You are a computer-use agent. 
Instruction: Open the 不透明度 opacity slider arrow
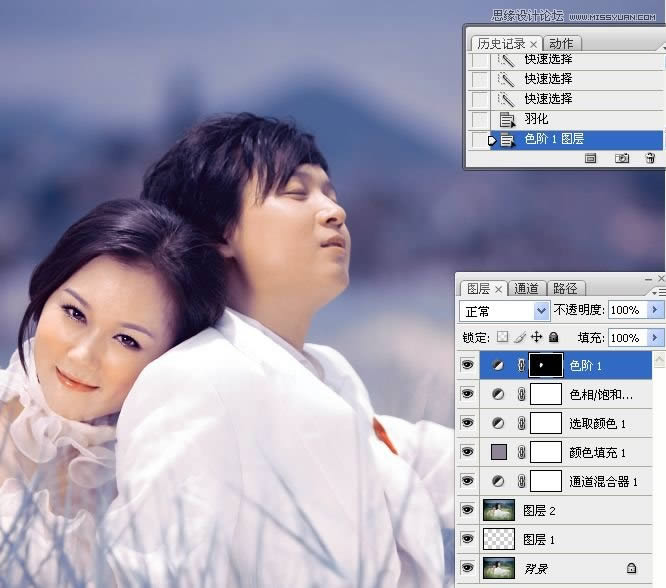[x=656, y=311]
